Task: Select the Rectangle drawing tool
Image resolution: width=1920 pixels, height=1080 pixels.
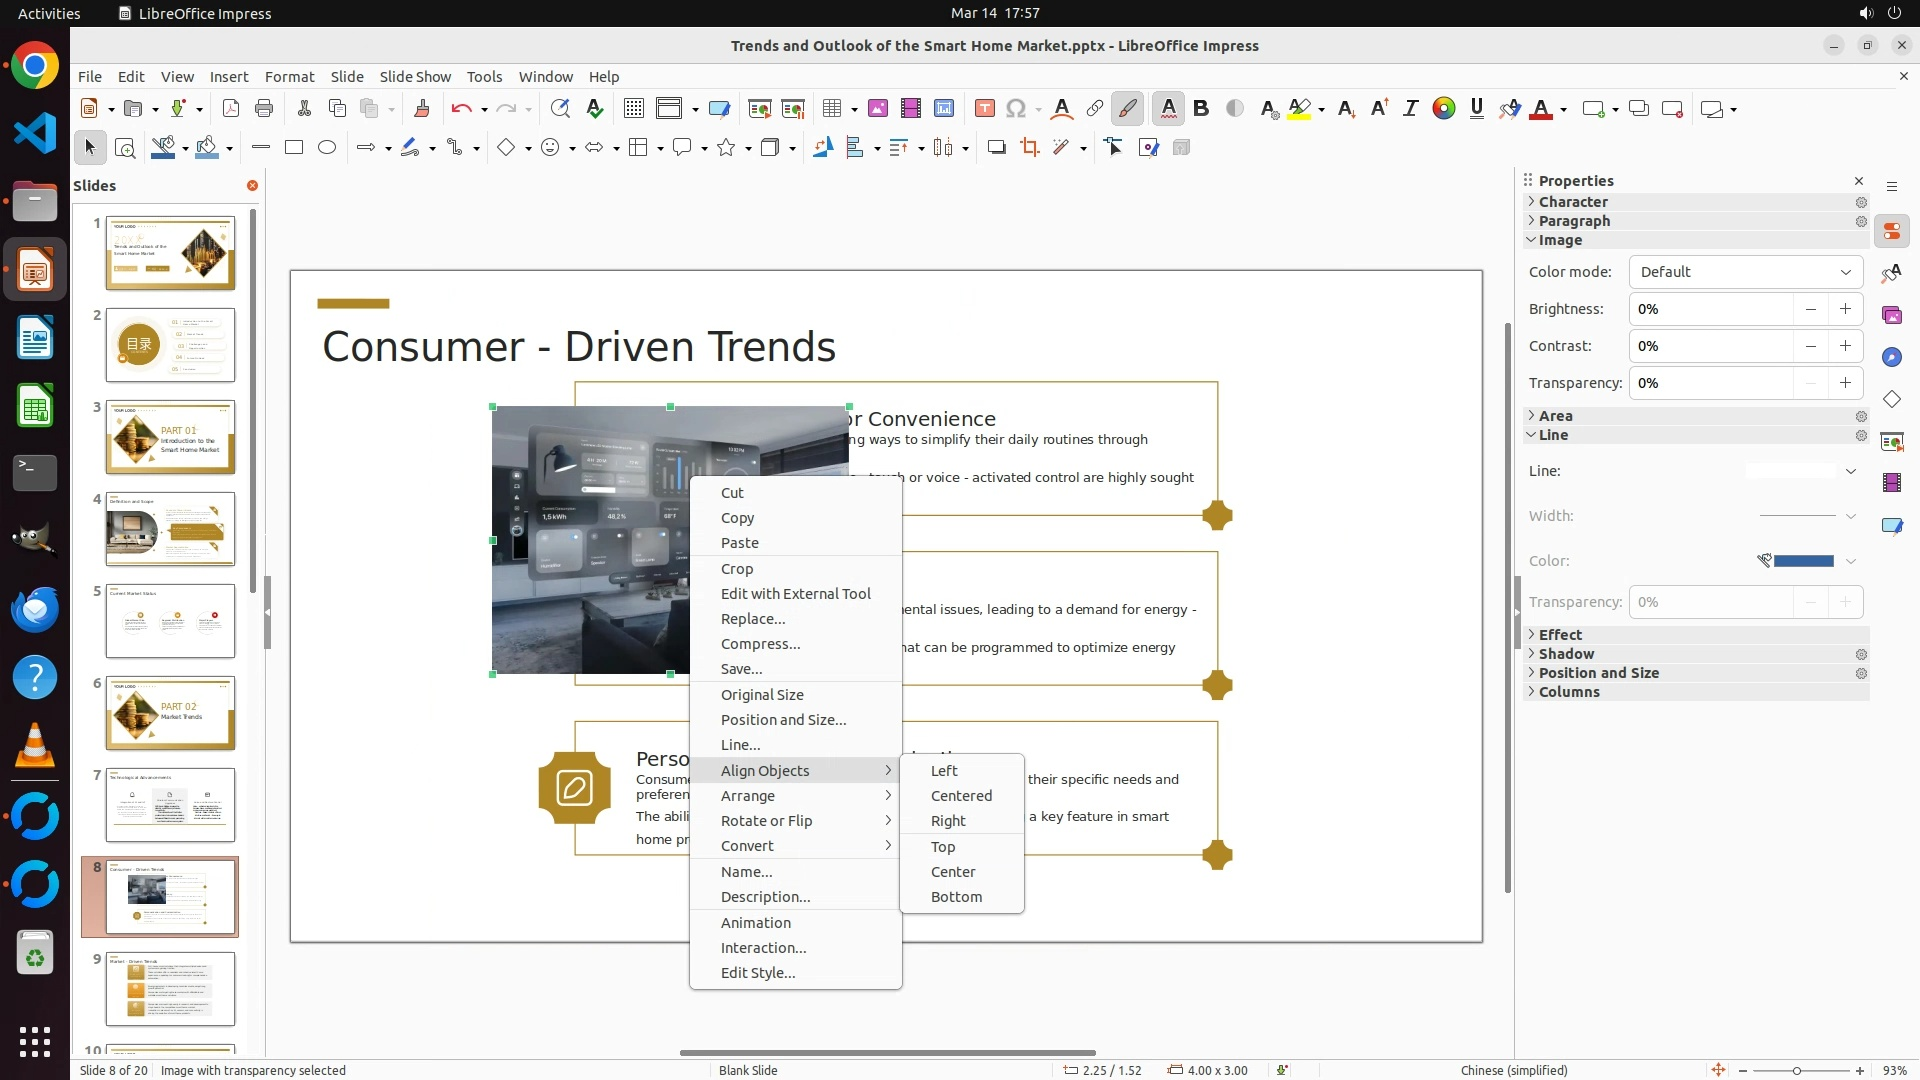Action: point(293,148)
